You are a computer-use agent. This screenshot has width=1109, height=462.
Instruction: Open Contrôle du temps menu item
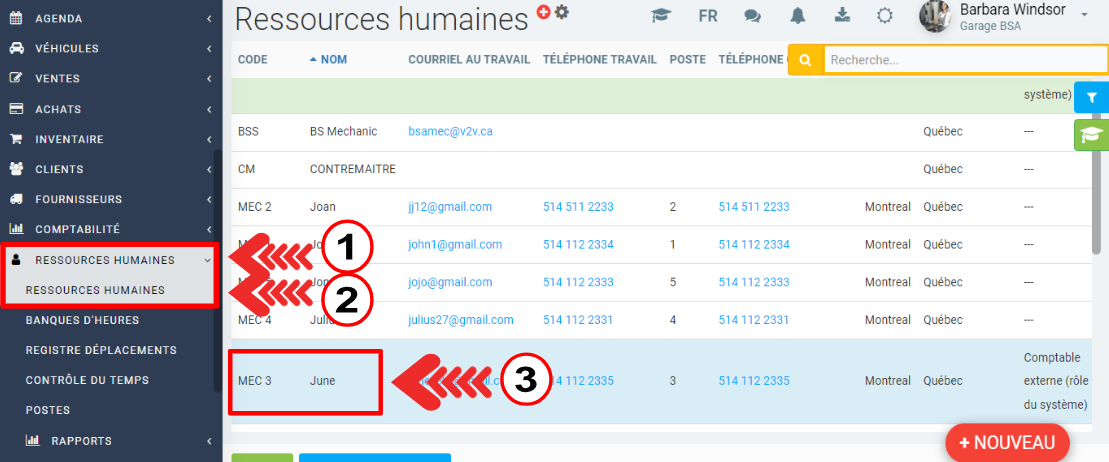coord(87,380)
